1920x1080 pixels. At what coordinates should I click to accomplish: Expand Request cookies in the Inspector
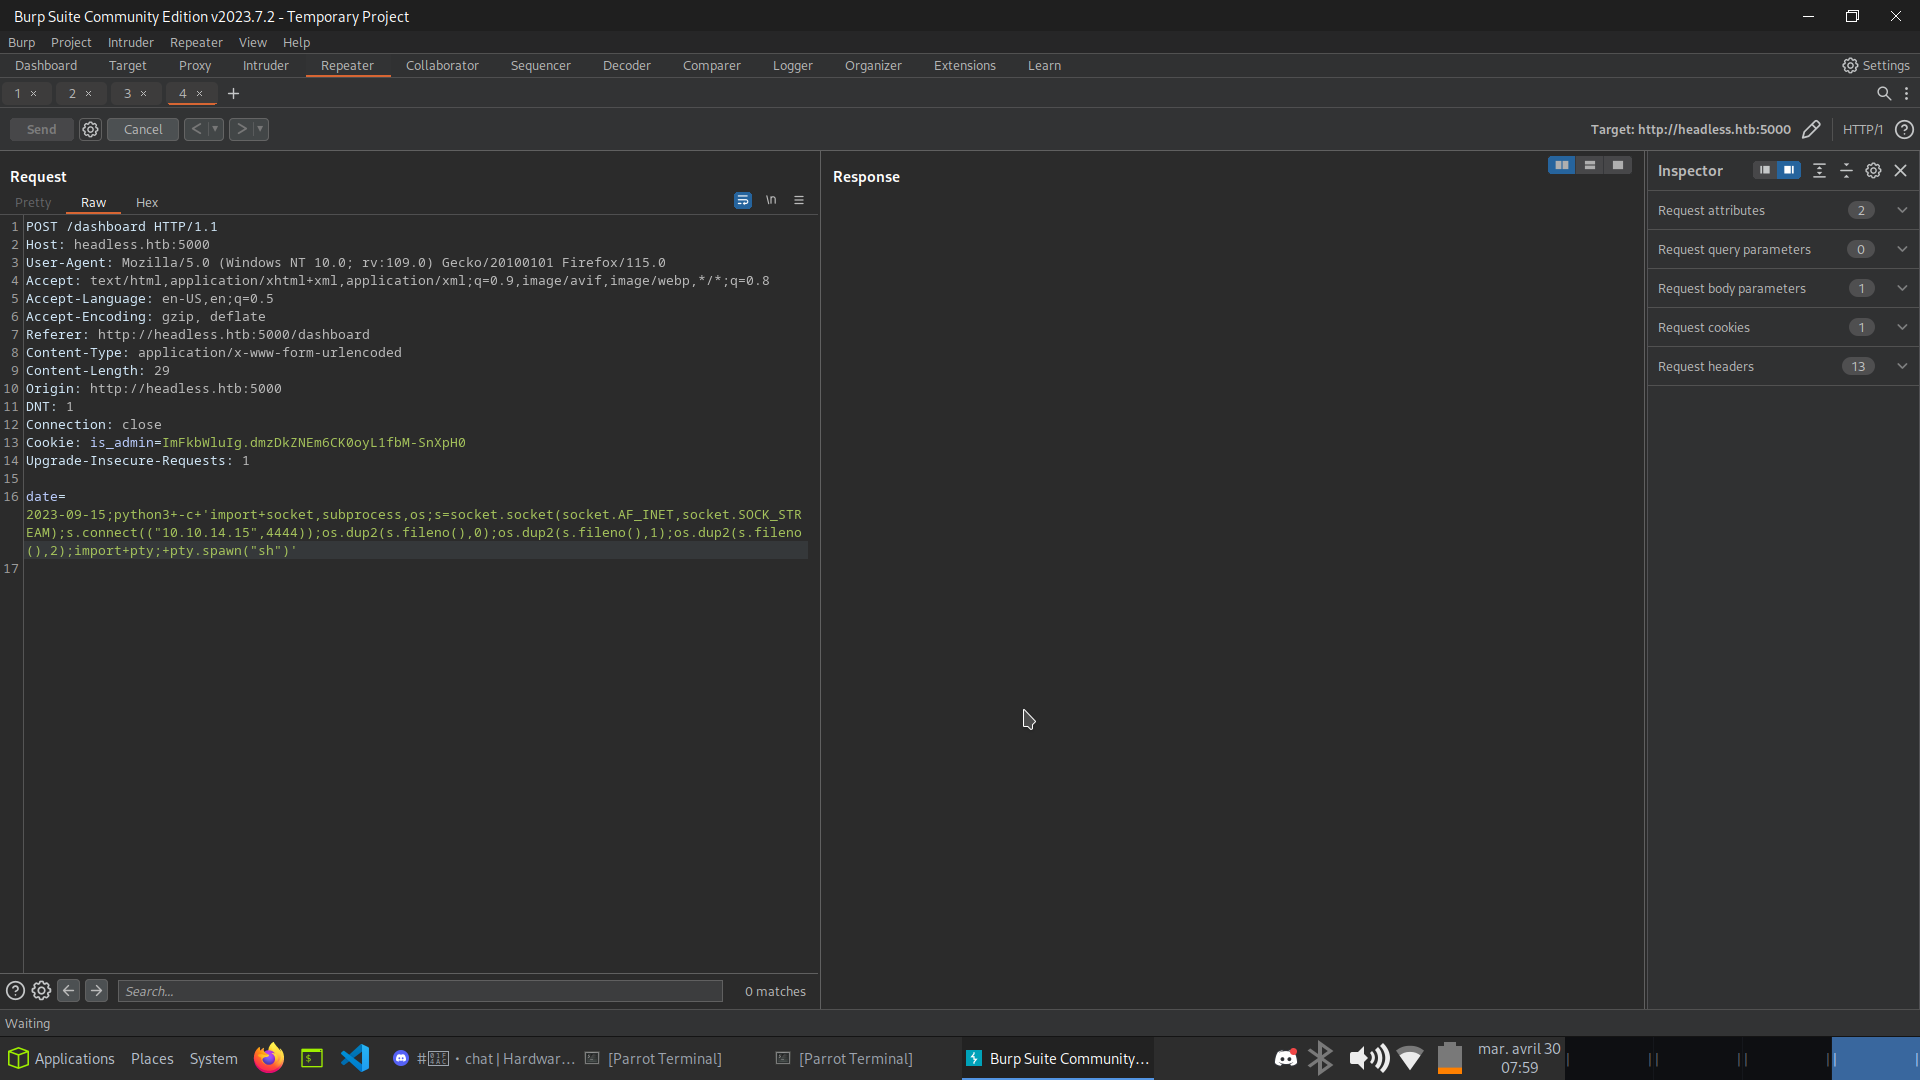tap(1902, 327)
